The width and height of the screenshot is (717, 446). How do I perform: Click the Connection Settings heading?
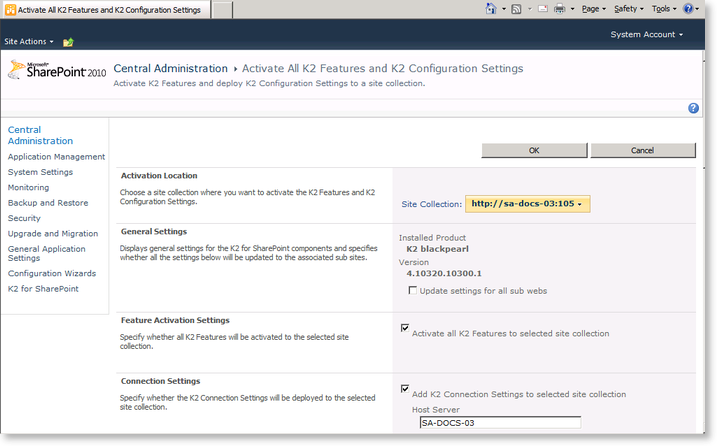[161, 381]
